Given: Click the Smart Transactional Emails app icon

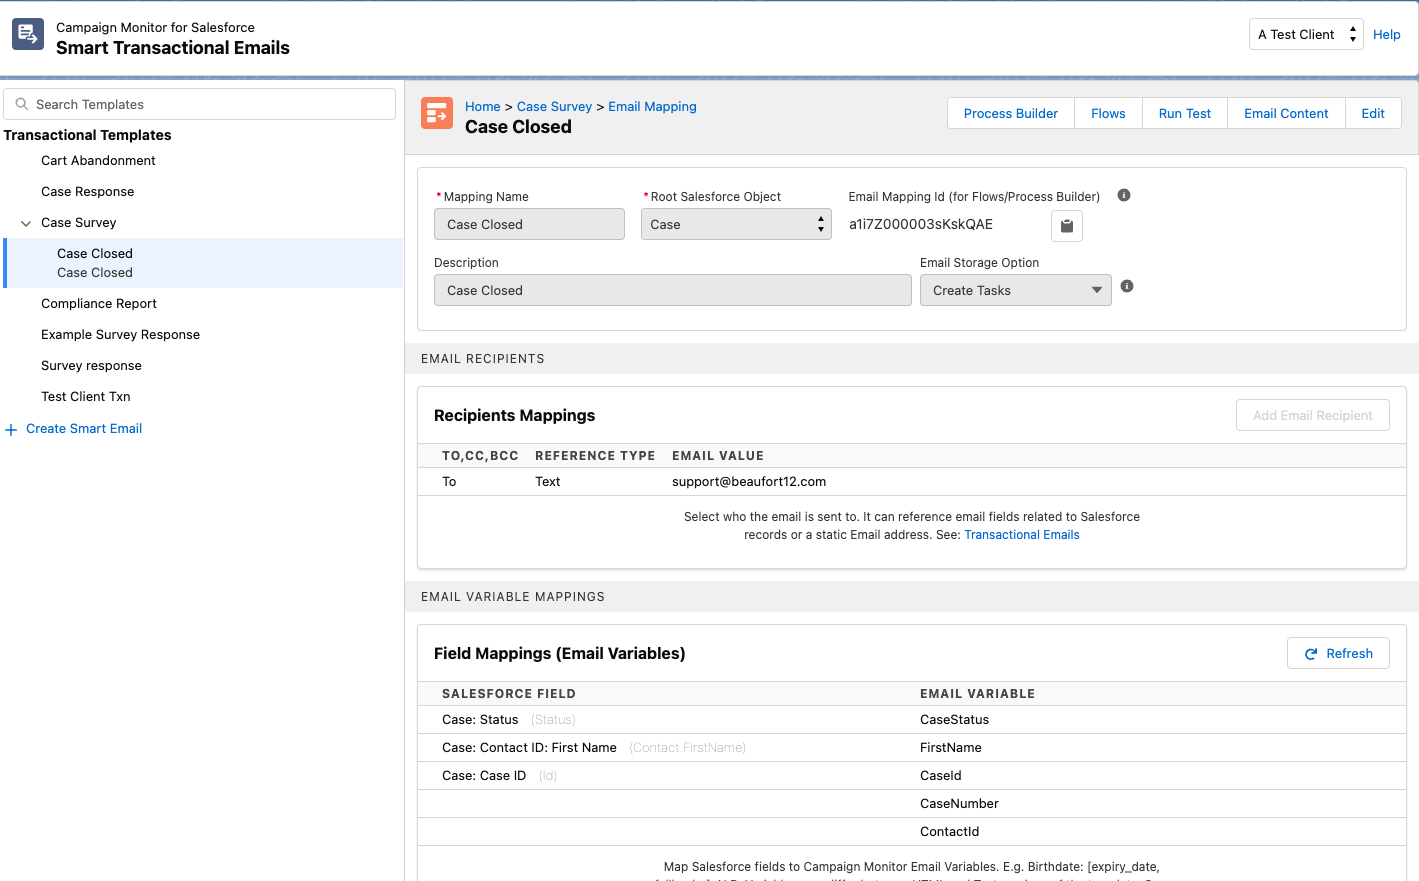Looking at the screenshot, I should pyautogui.click(x=28, y=34).
